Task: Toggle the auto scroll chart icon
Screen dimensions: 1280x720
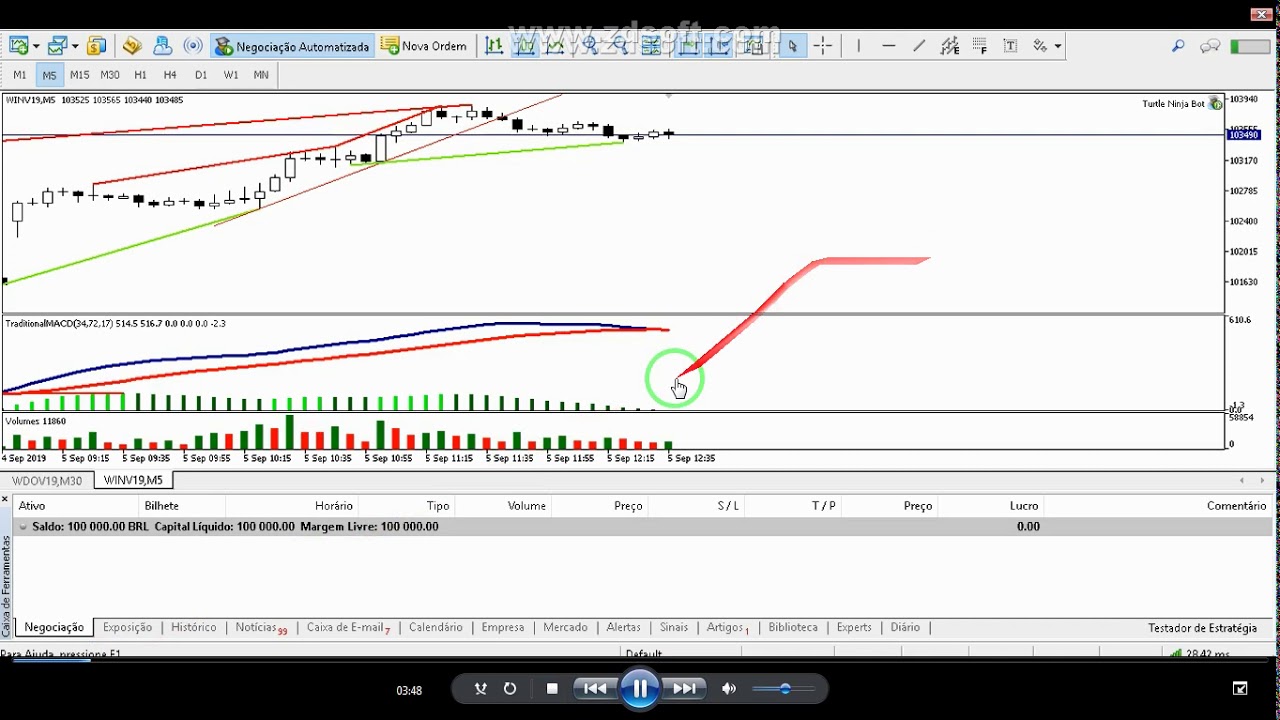Action: [x=688, y=46]
